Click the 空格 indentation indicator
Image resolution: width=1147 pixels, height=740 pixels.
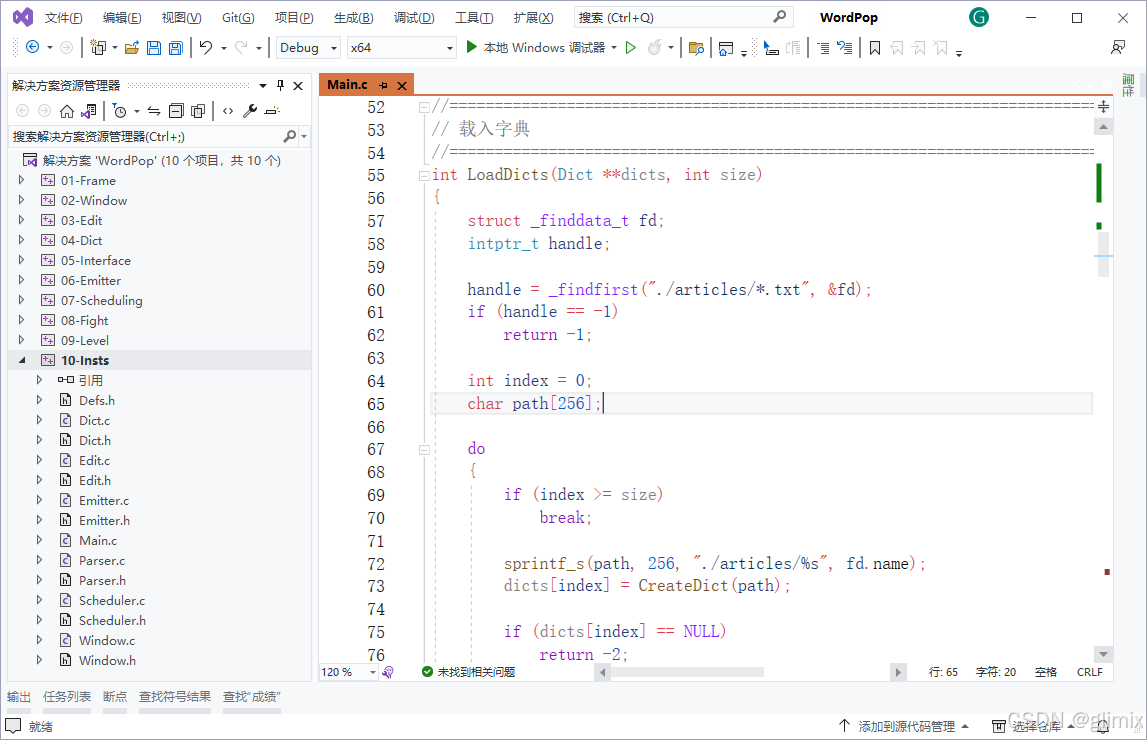coord(1045,672)
